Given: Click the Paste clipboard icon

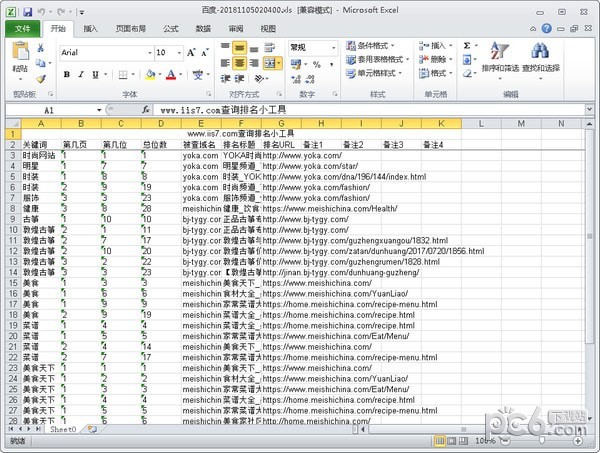Looking at the screenshot, I should (x=20, y=52).
